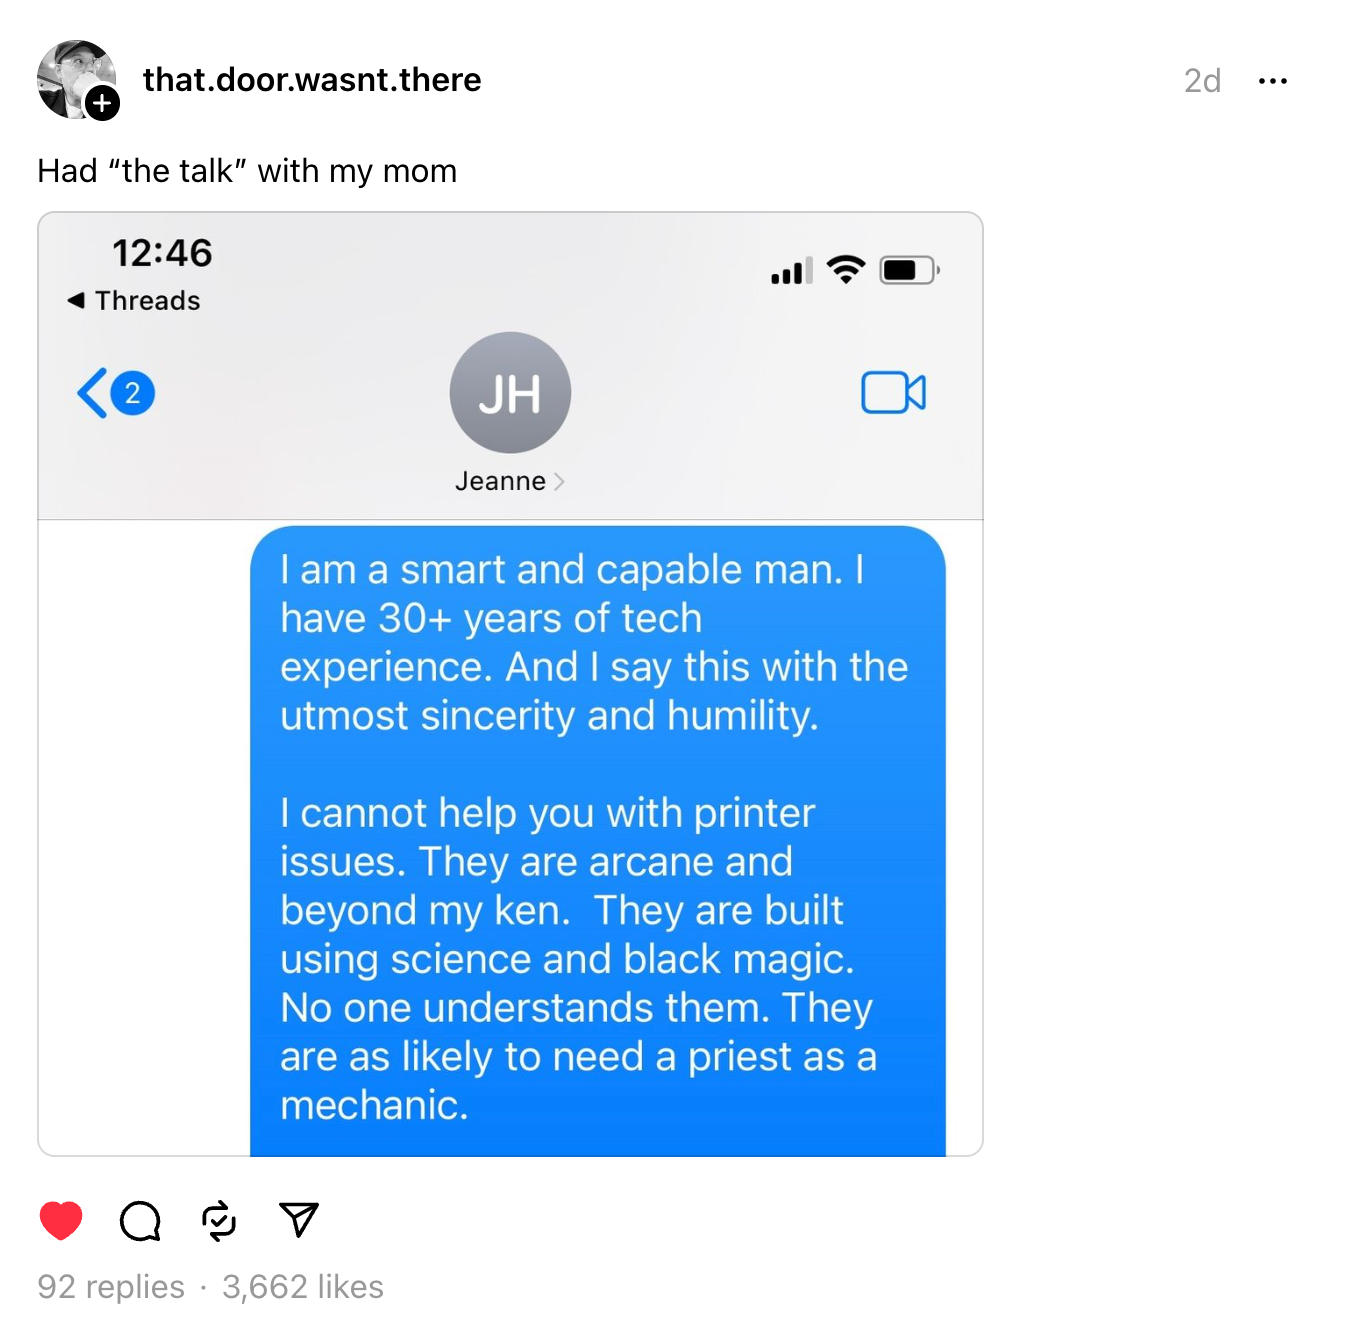Tap the unread count badge showing 2
Image resolution: width=1362 pixels, height=1326 pixels.
pos(132,393)
